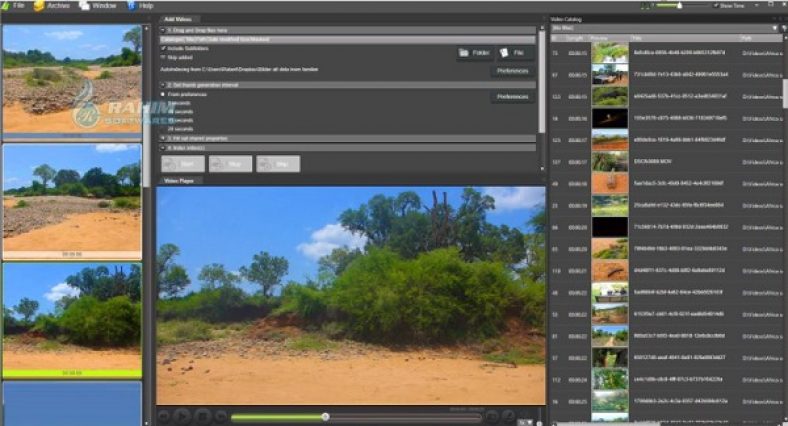Expand the section 3 shared properties header
Image resolution: width=788 pixels, height=426 pixels.
click(x=163, y=138)
